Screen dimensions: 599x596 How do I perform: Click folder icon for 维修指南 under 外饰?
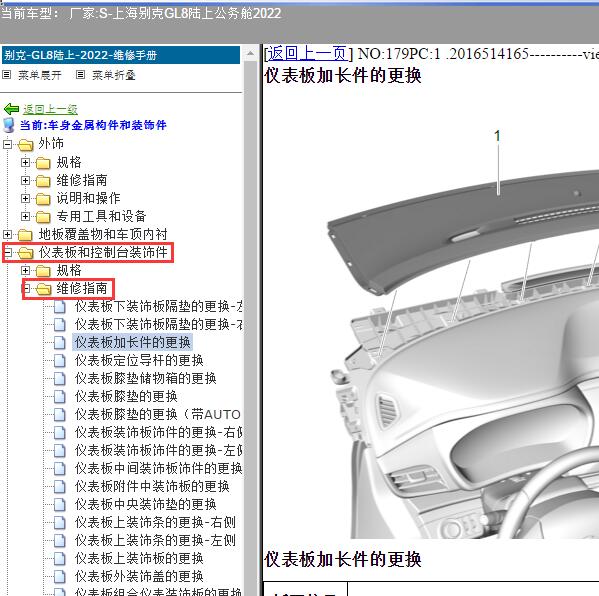(43, 181)
